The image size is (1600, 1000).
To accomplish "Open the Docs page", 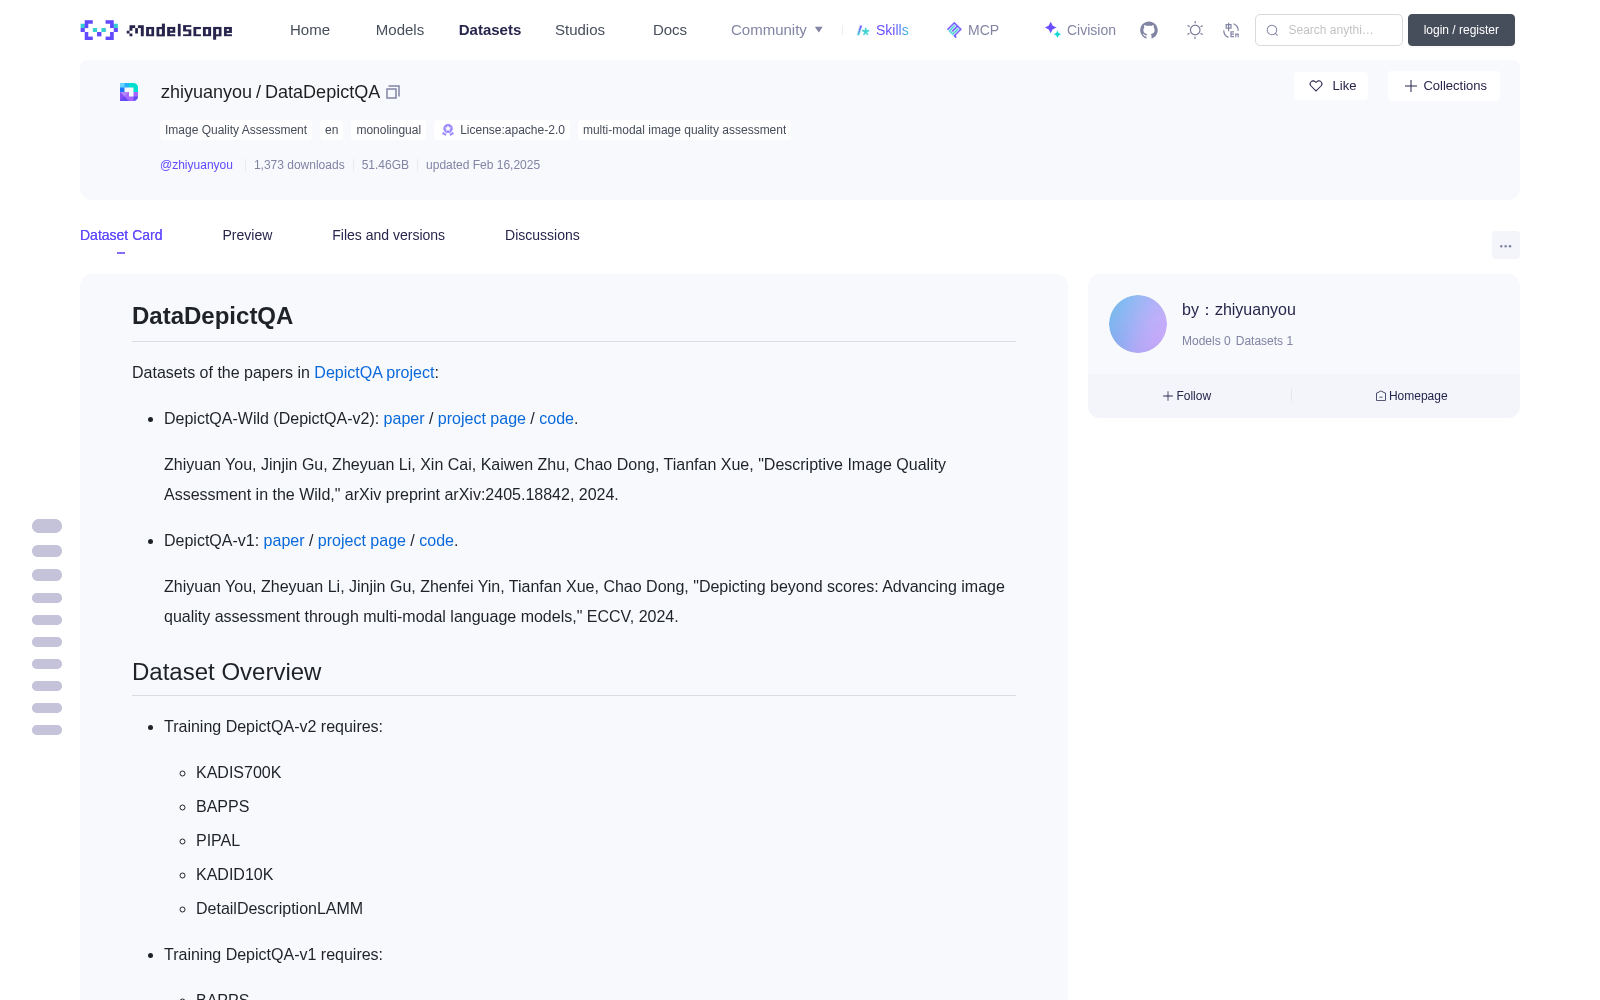I will (x=670, y=30).
